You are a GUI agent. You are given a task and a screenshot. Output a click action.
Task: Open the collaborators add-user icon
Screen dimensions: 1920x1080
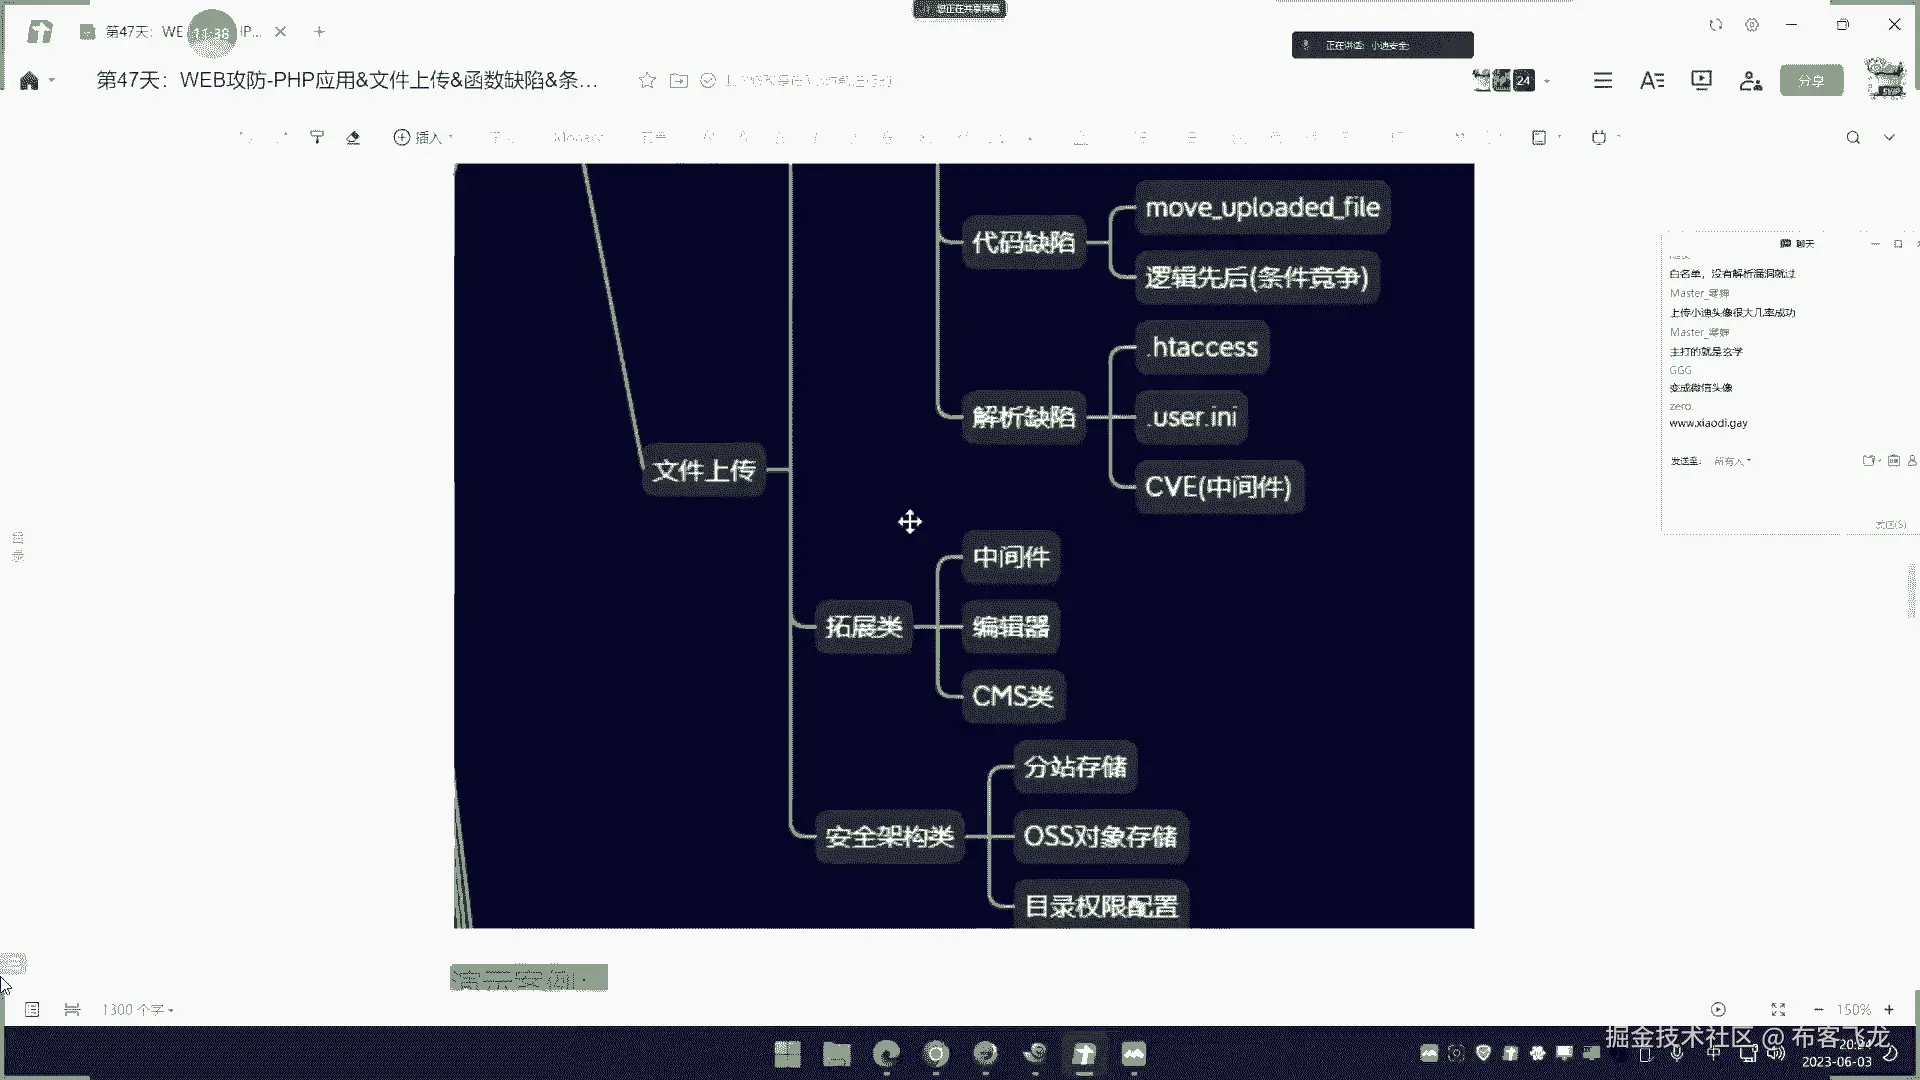tap(1750, 81)
